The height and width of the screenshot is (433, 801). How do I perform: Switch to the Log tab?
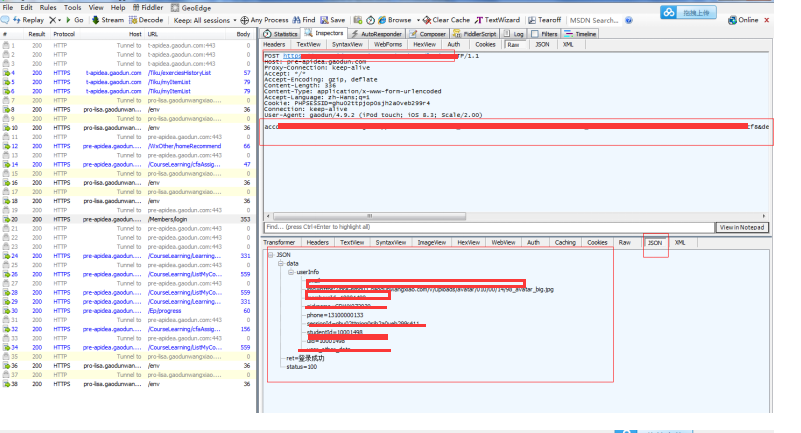click(x=514, y=34)
